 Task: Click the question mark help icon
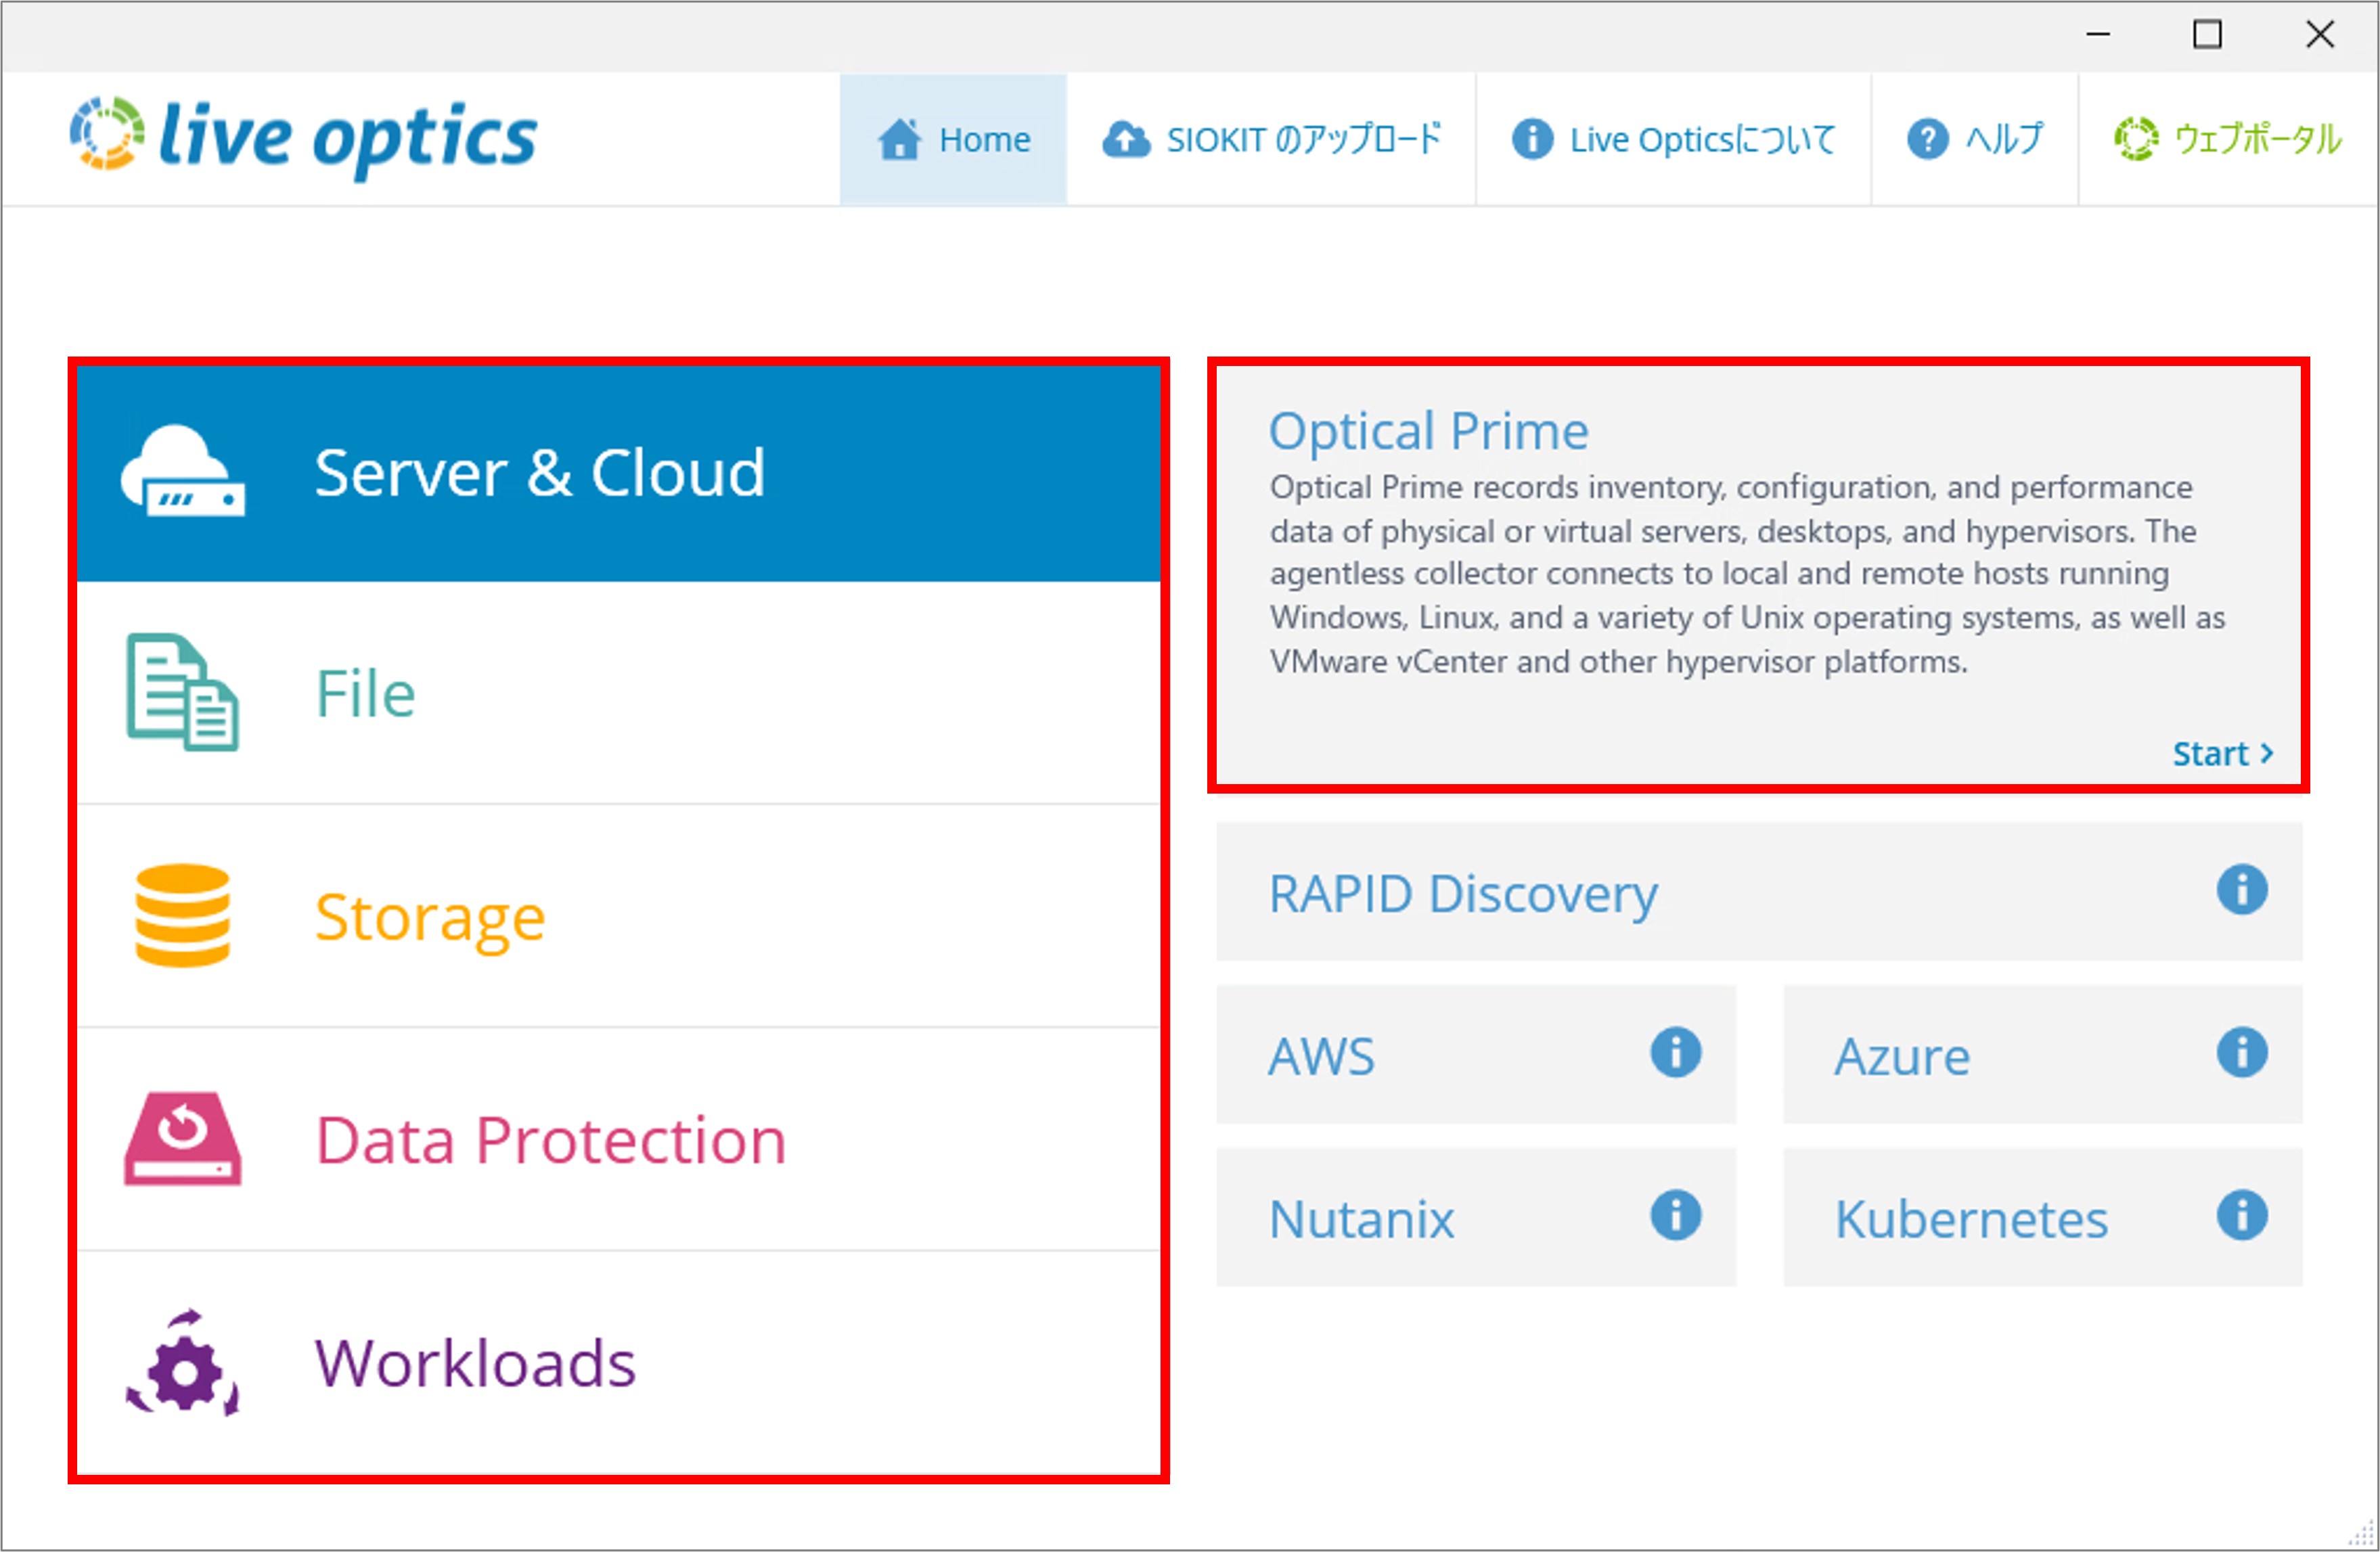pos(1927,139)
